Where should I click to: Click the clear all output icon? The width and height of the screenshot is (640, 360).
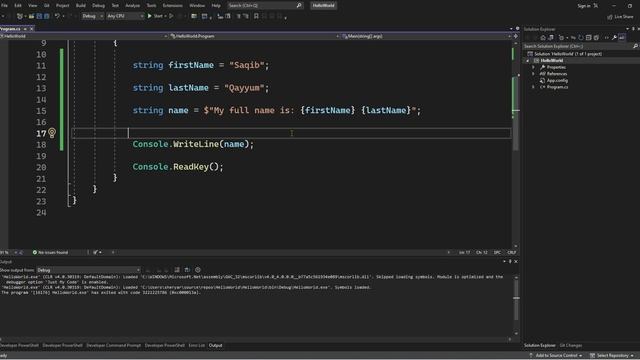click(177, 270)
